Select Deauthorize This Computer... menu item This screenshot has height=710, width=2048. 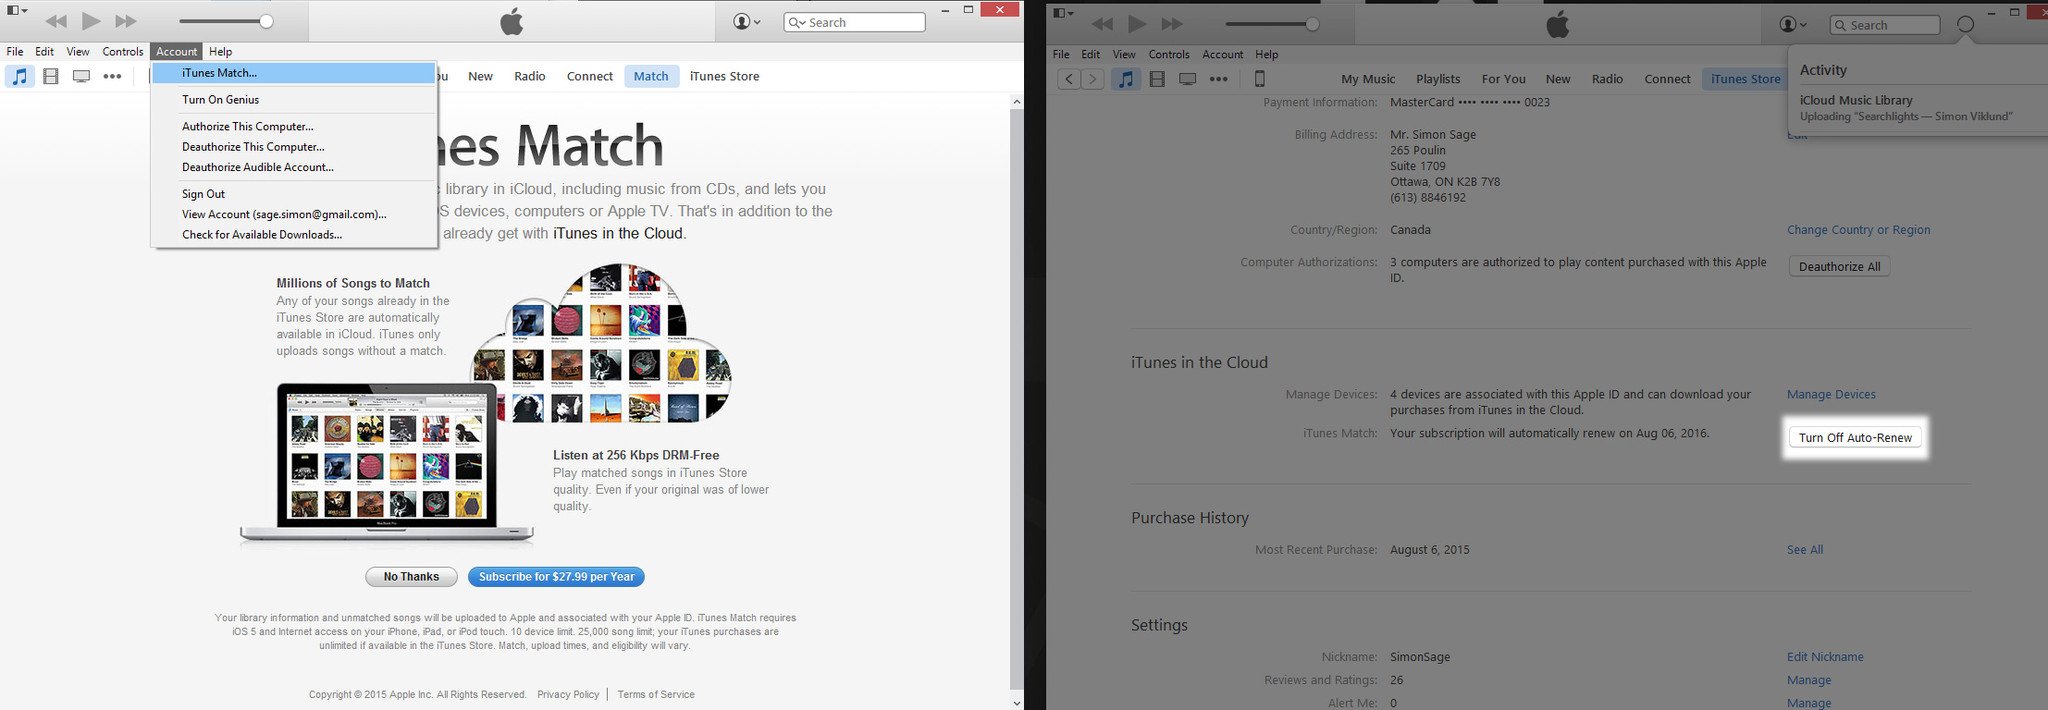coord(293,147)
